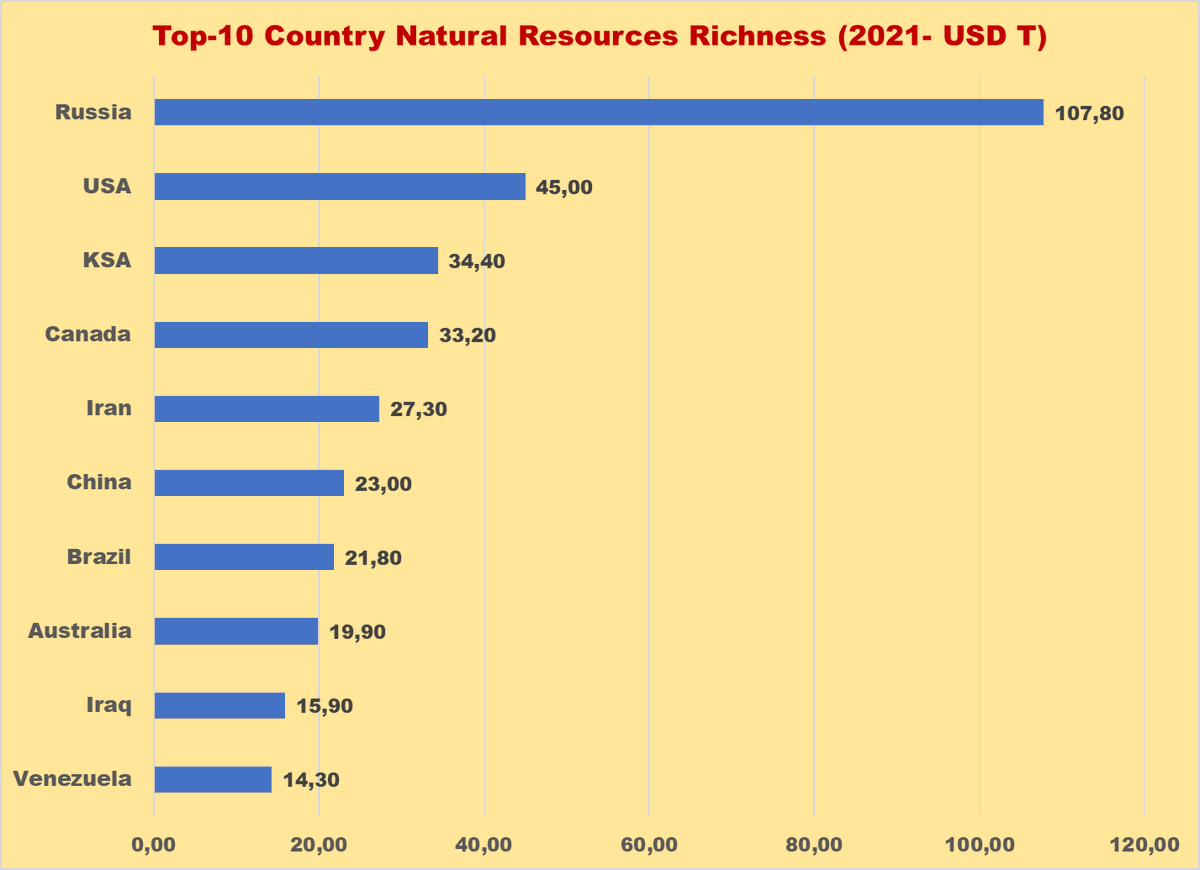Click the KSA category label
The height and width of the screenshot is (870, 1200).
(x=107, y=260)
